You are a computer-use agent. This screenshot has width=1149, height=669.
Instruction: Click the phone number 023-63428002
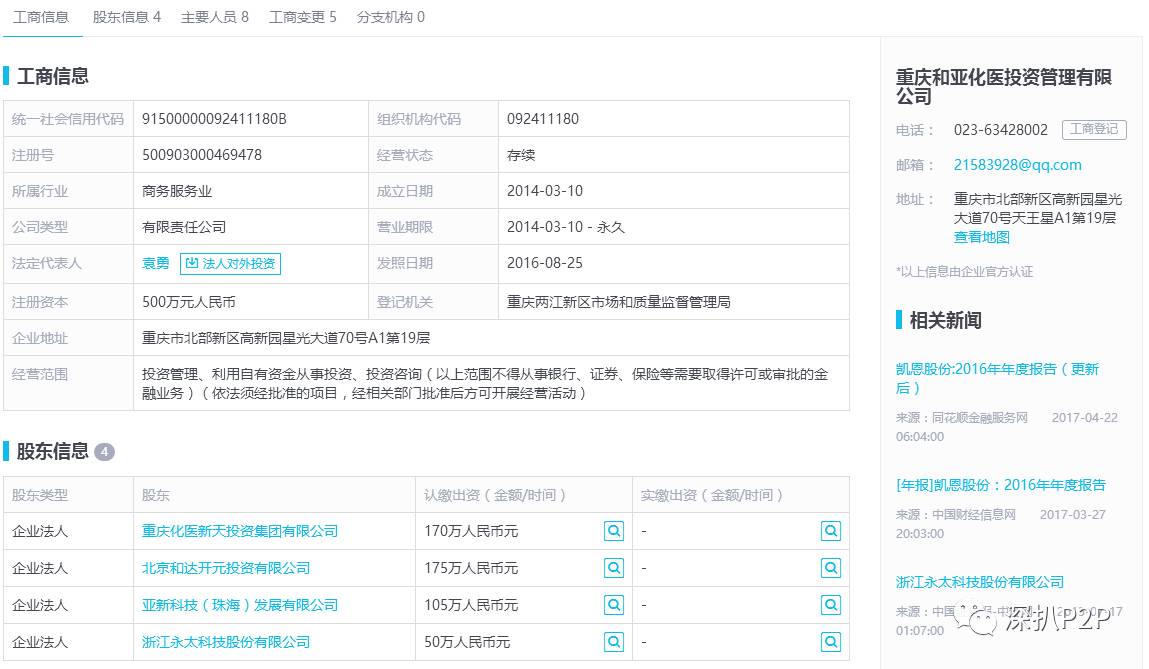[1000, 130]
